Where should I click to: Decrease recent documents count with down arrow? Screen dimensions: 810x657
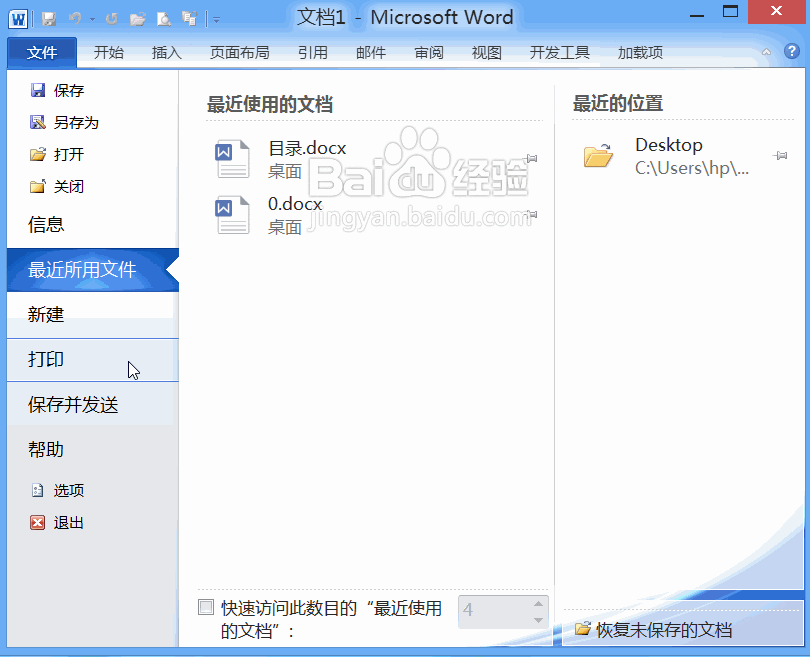[x=538, y=620]
